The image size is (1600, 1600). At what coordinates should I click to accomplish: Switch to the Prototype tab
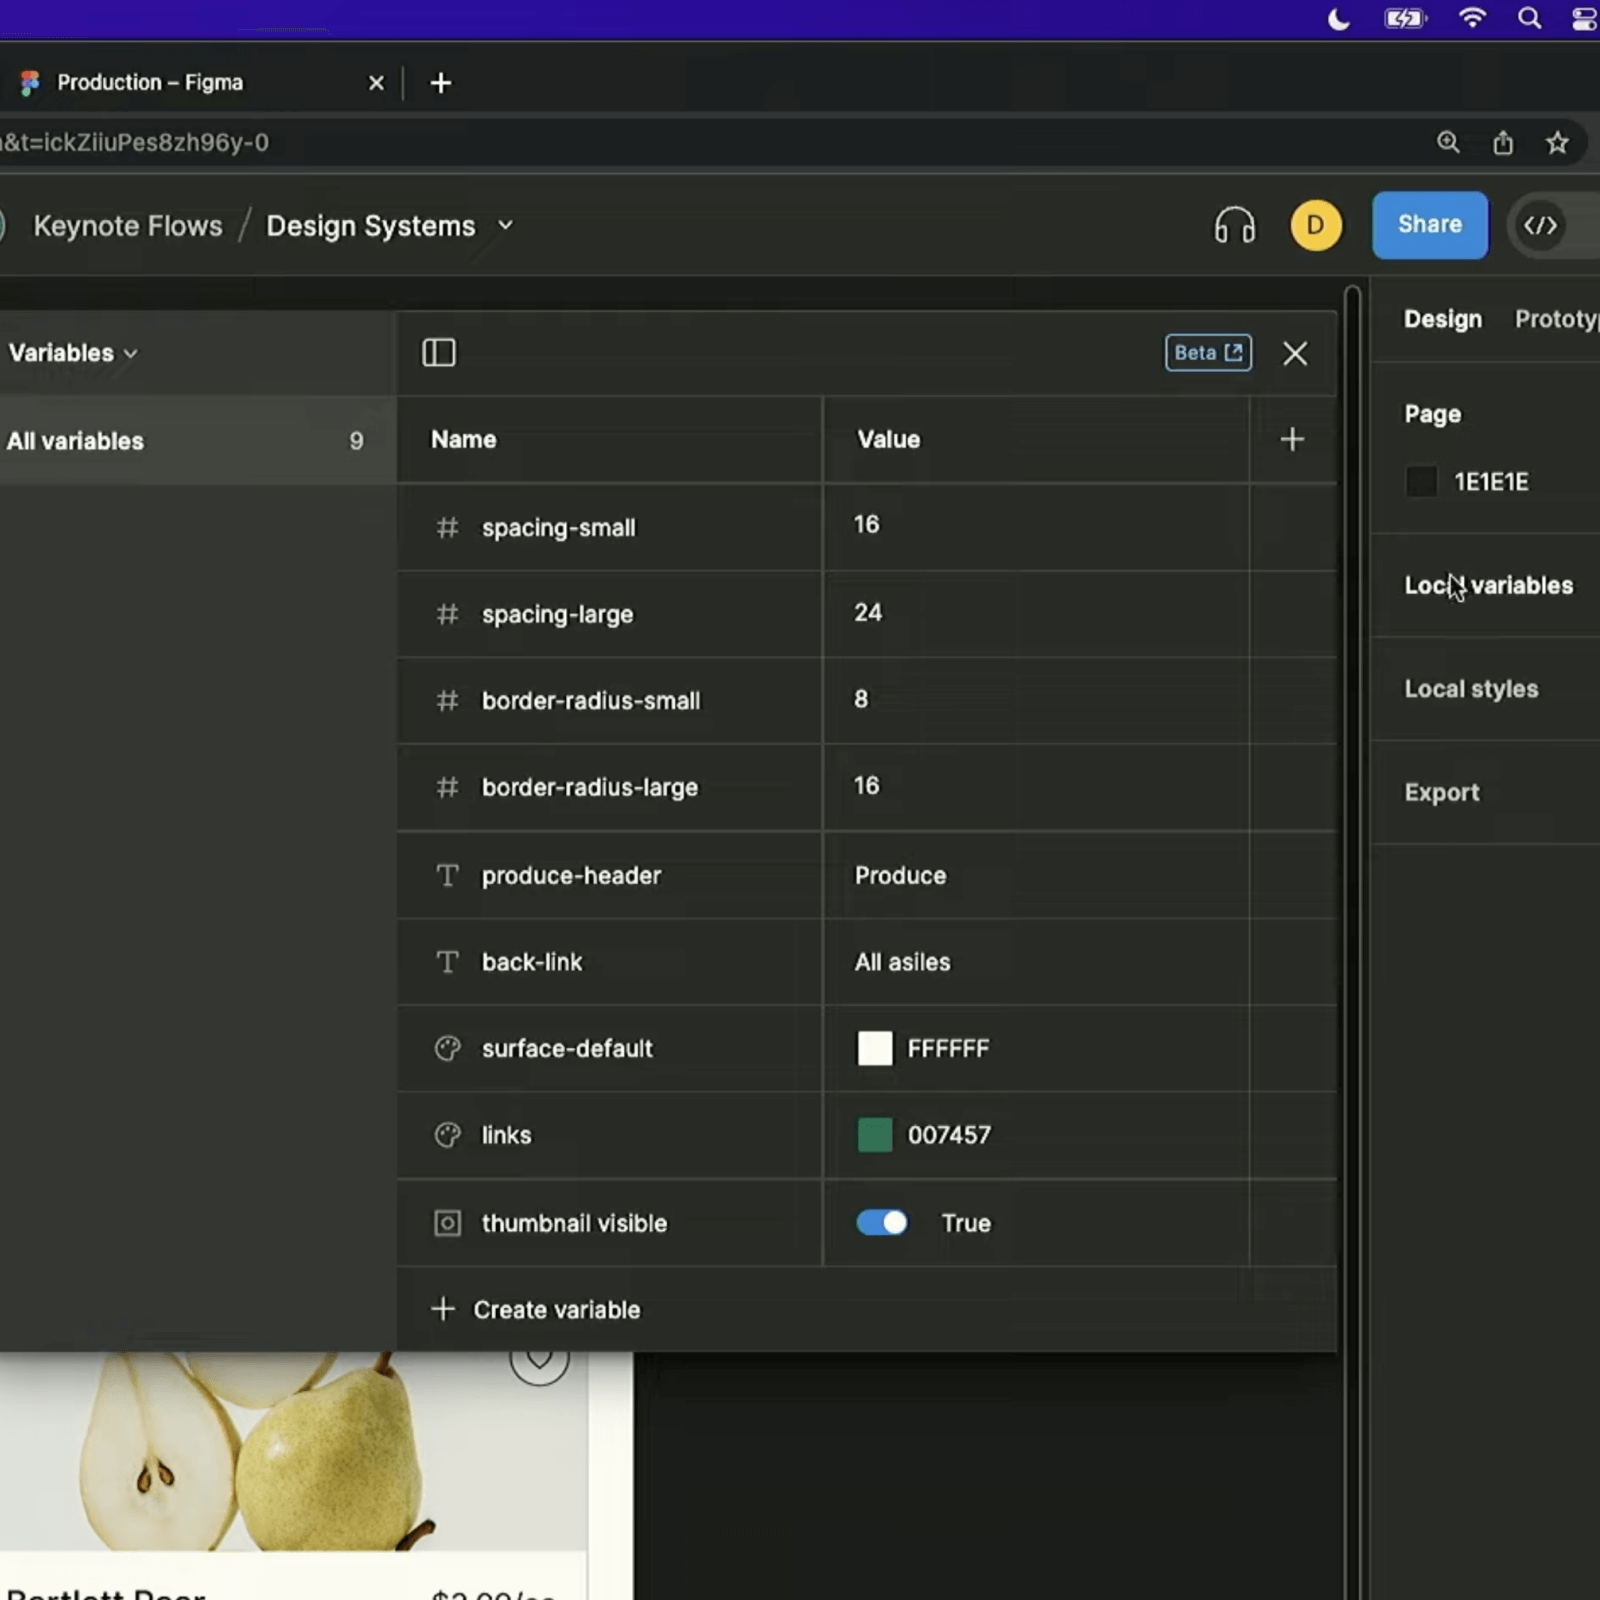tap(1556, 318)
